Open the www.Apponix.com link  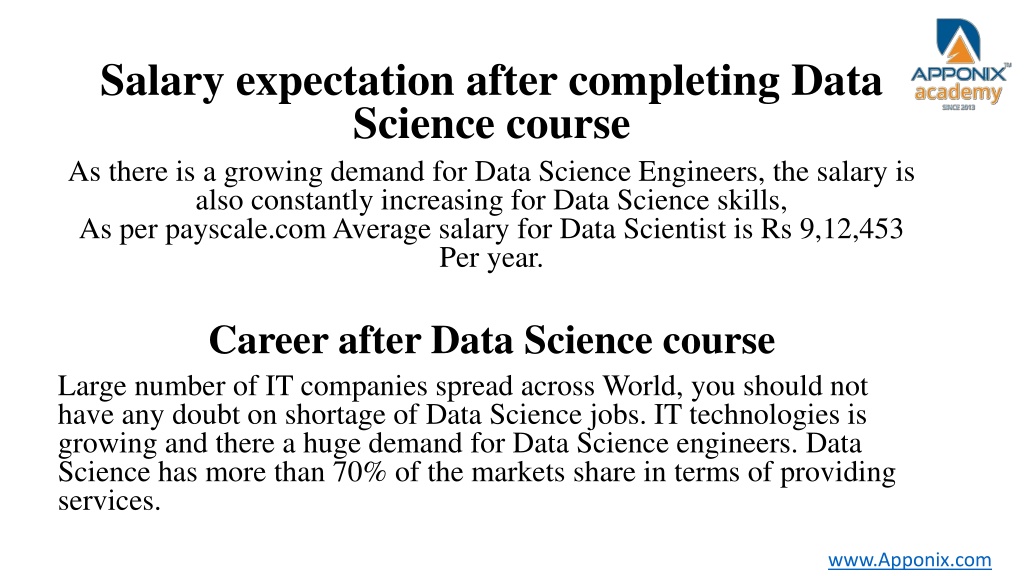[x=910, y=560]
